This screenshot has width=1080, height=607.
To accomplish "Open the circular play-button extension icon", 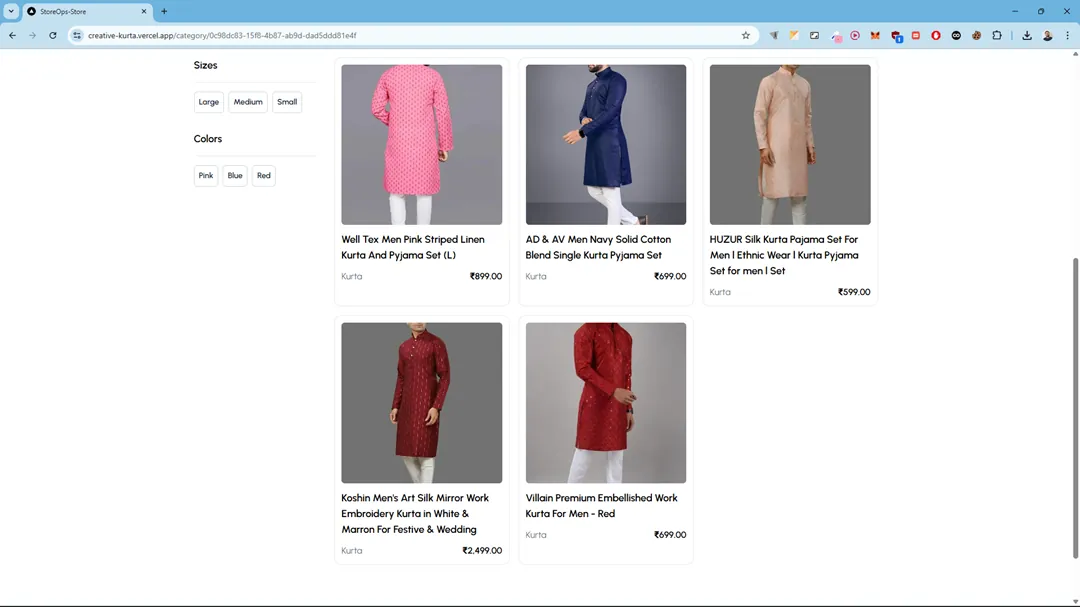I will click(x=855, y=35).
